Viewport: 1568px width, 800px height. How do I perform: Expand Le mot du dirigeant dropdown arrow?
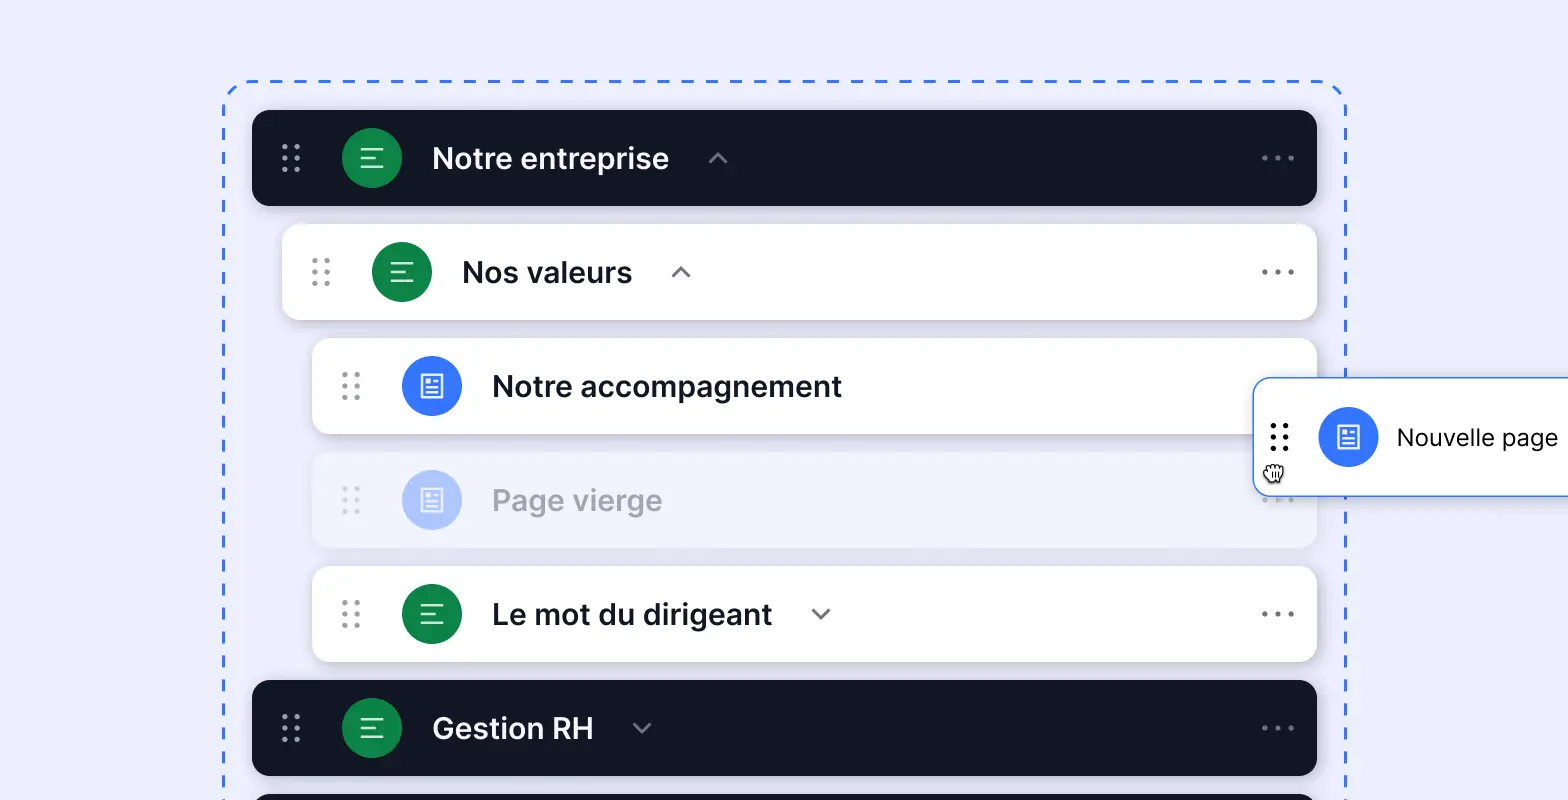[820, 613]
